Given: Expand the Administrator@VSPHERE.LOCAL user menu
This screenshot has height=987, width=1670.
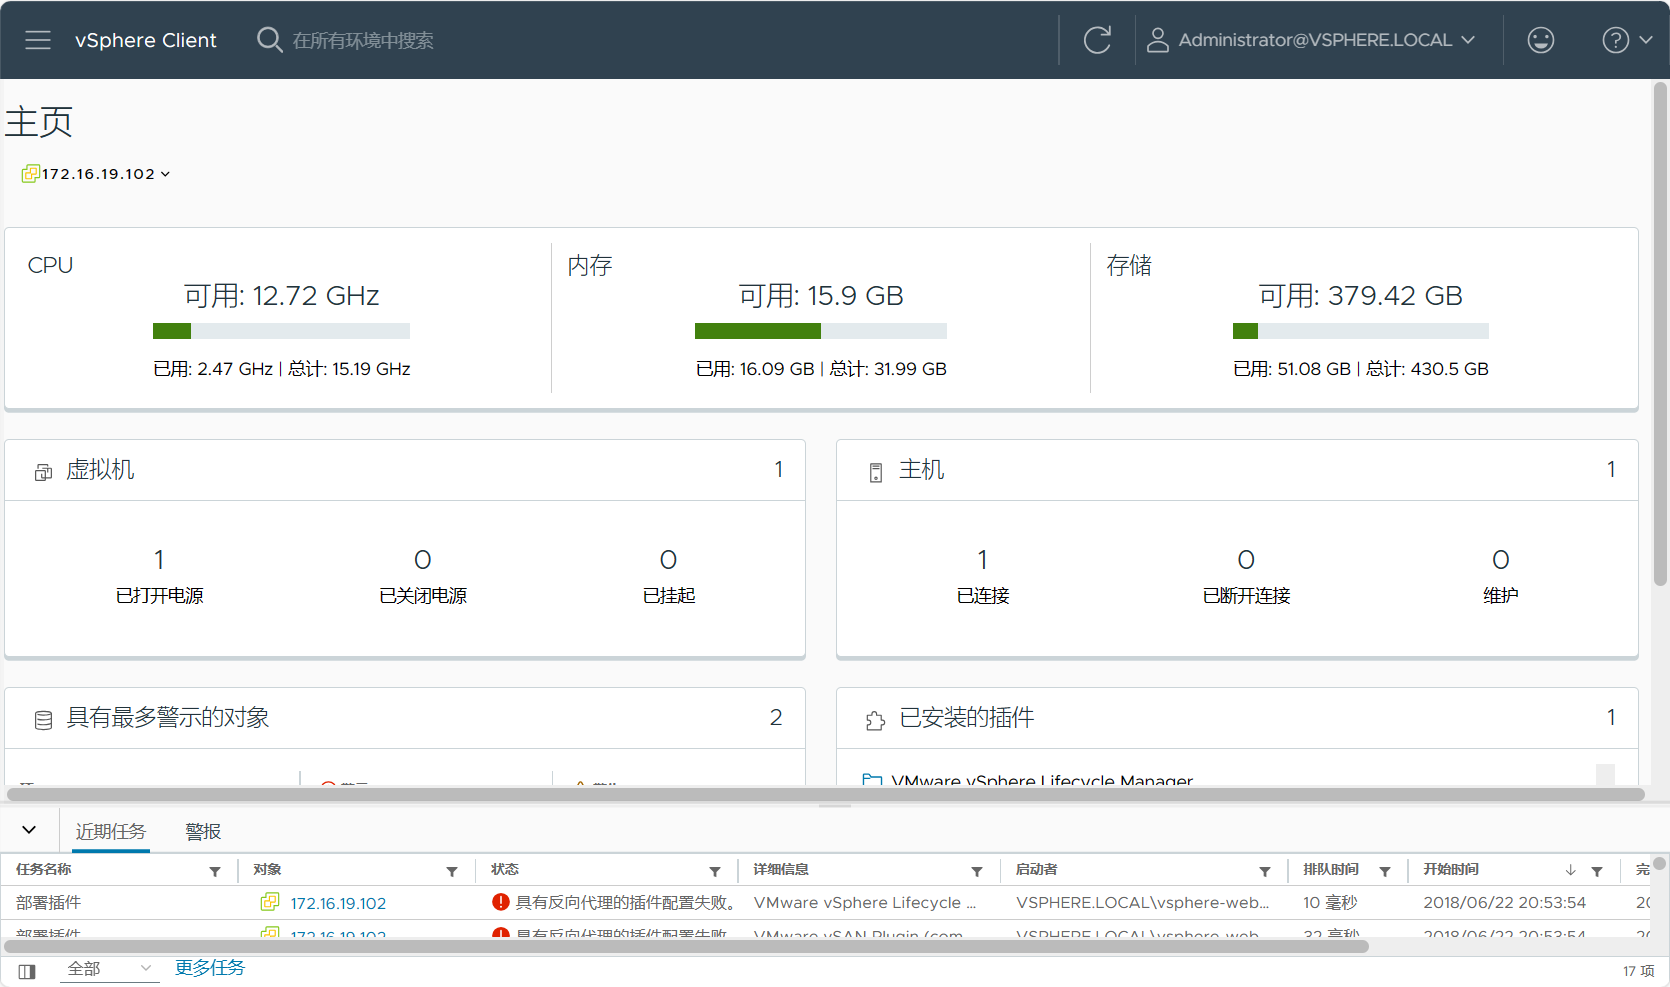Looking at the screenshot, I should [x=1312, y=40].
